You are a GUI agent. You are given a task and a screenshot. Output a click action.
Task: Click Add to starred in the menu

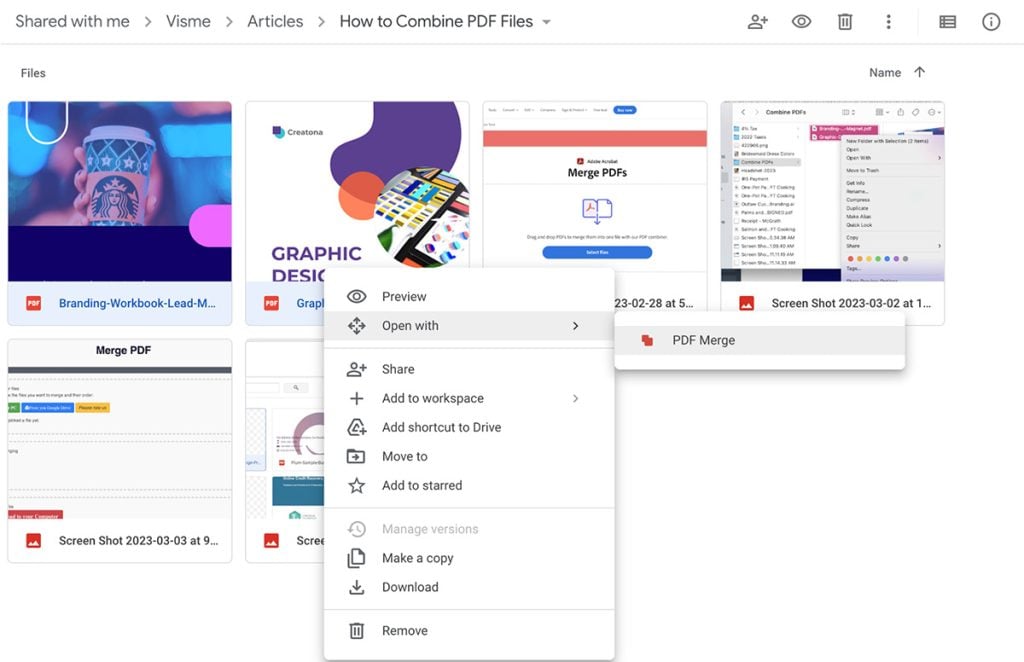coord(421,485)
